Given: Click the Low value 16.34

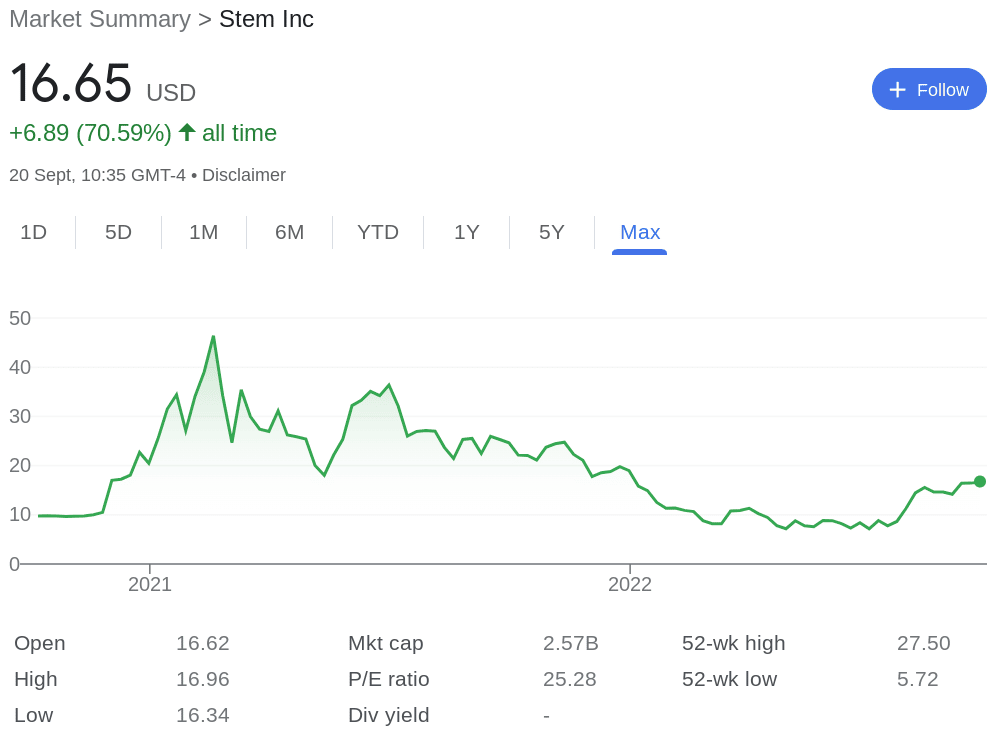Looking at the screenshot, I should 203,715.
